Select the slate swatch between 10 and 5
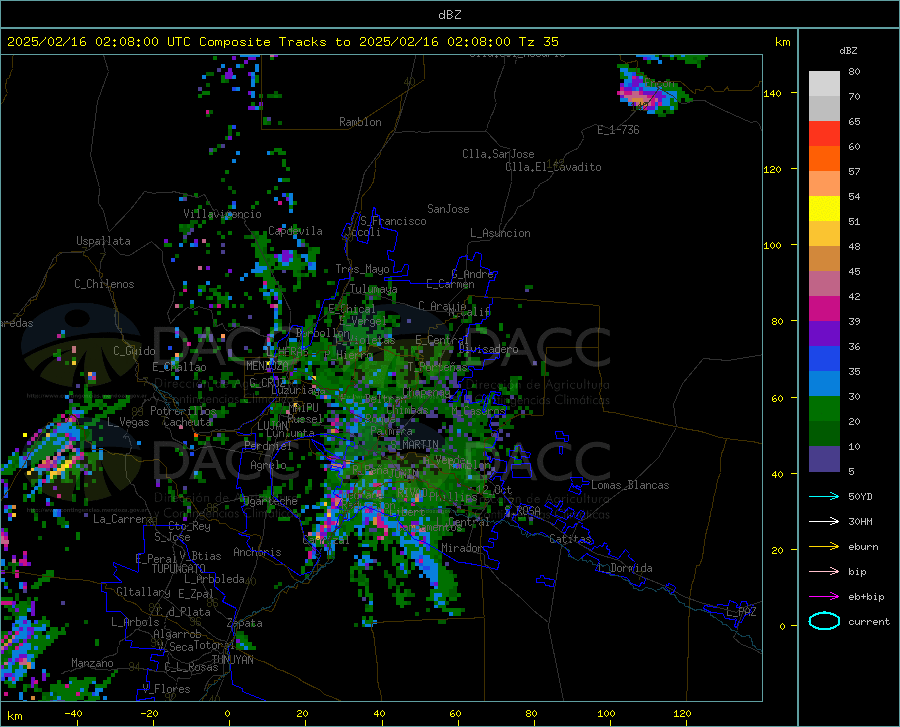 tap(824, 459)
